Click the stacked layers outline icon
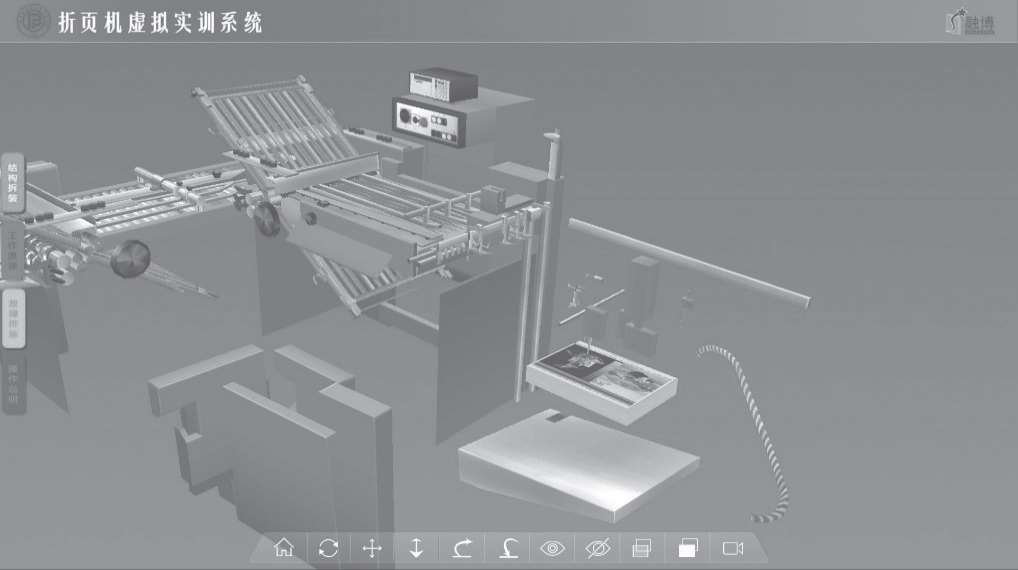This screenshot has height=570, width=1018. point(642,548)
